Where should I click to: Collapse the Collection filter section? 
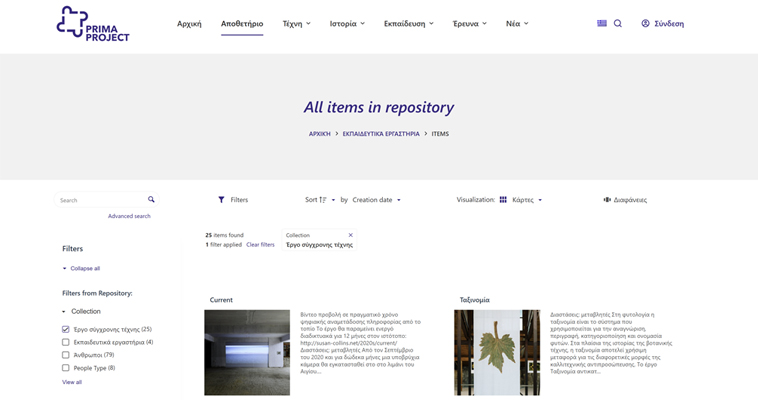(81, 311)
